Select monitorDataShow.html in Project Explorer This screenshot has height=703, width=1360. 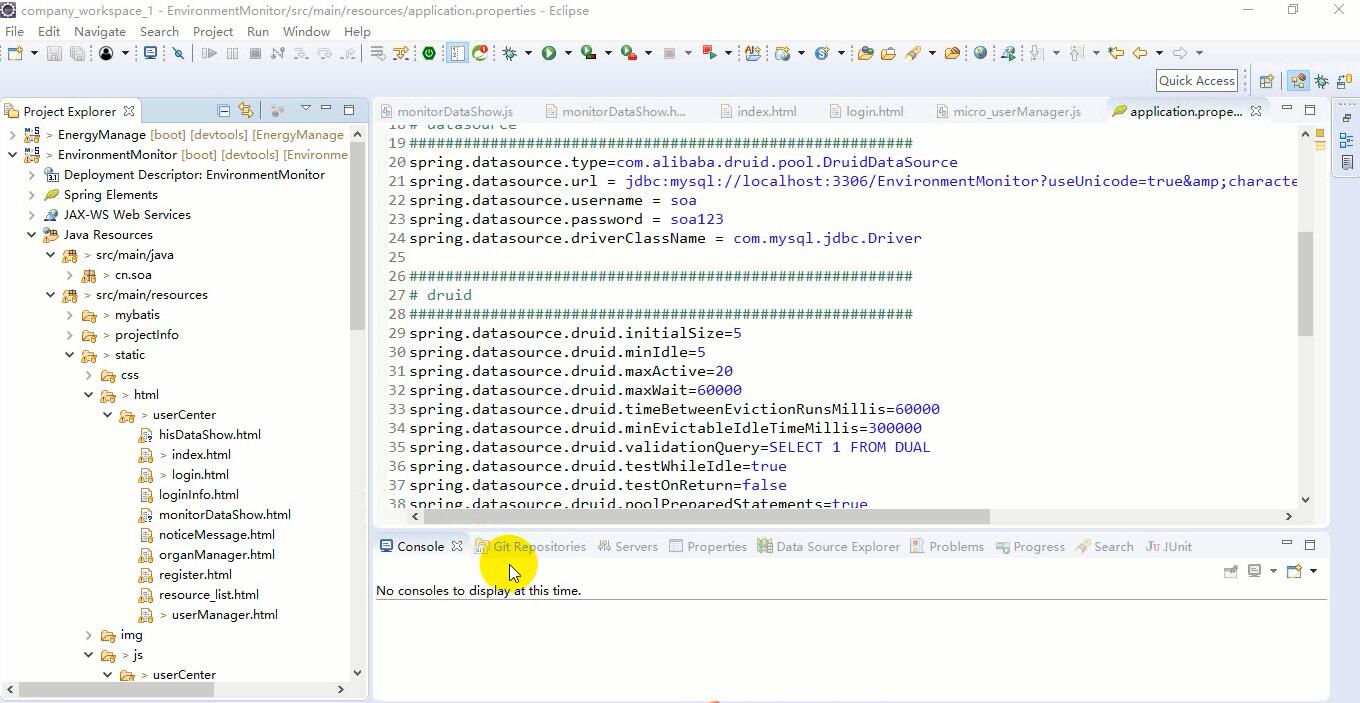coord(225,515)
